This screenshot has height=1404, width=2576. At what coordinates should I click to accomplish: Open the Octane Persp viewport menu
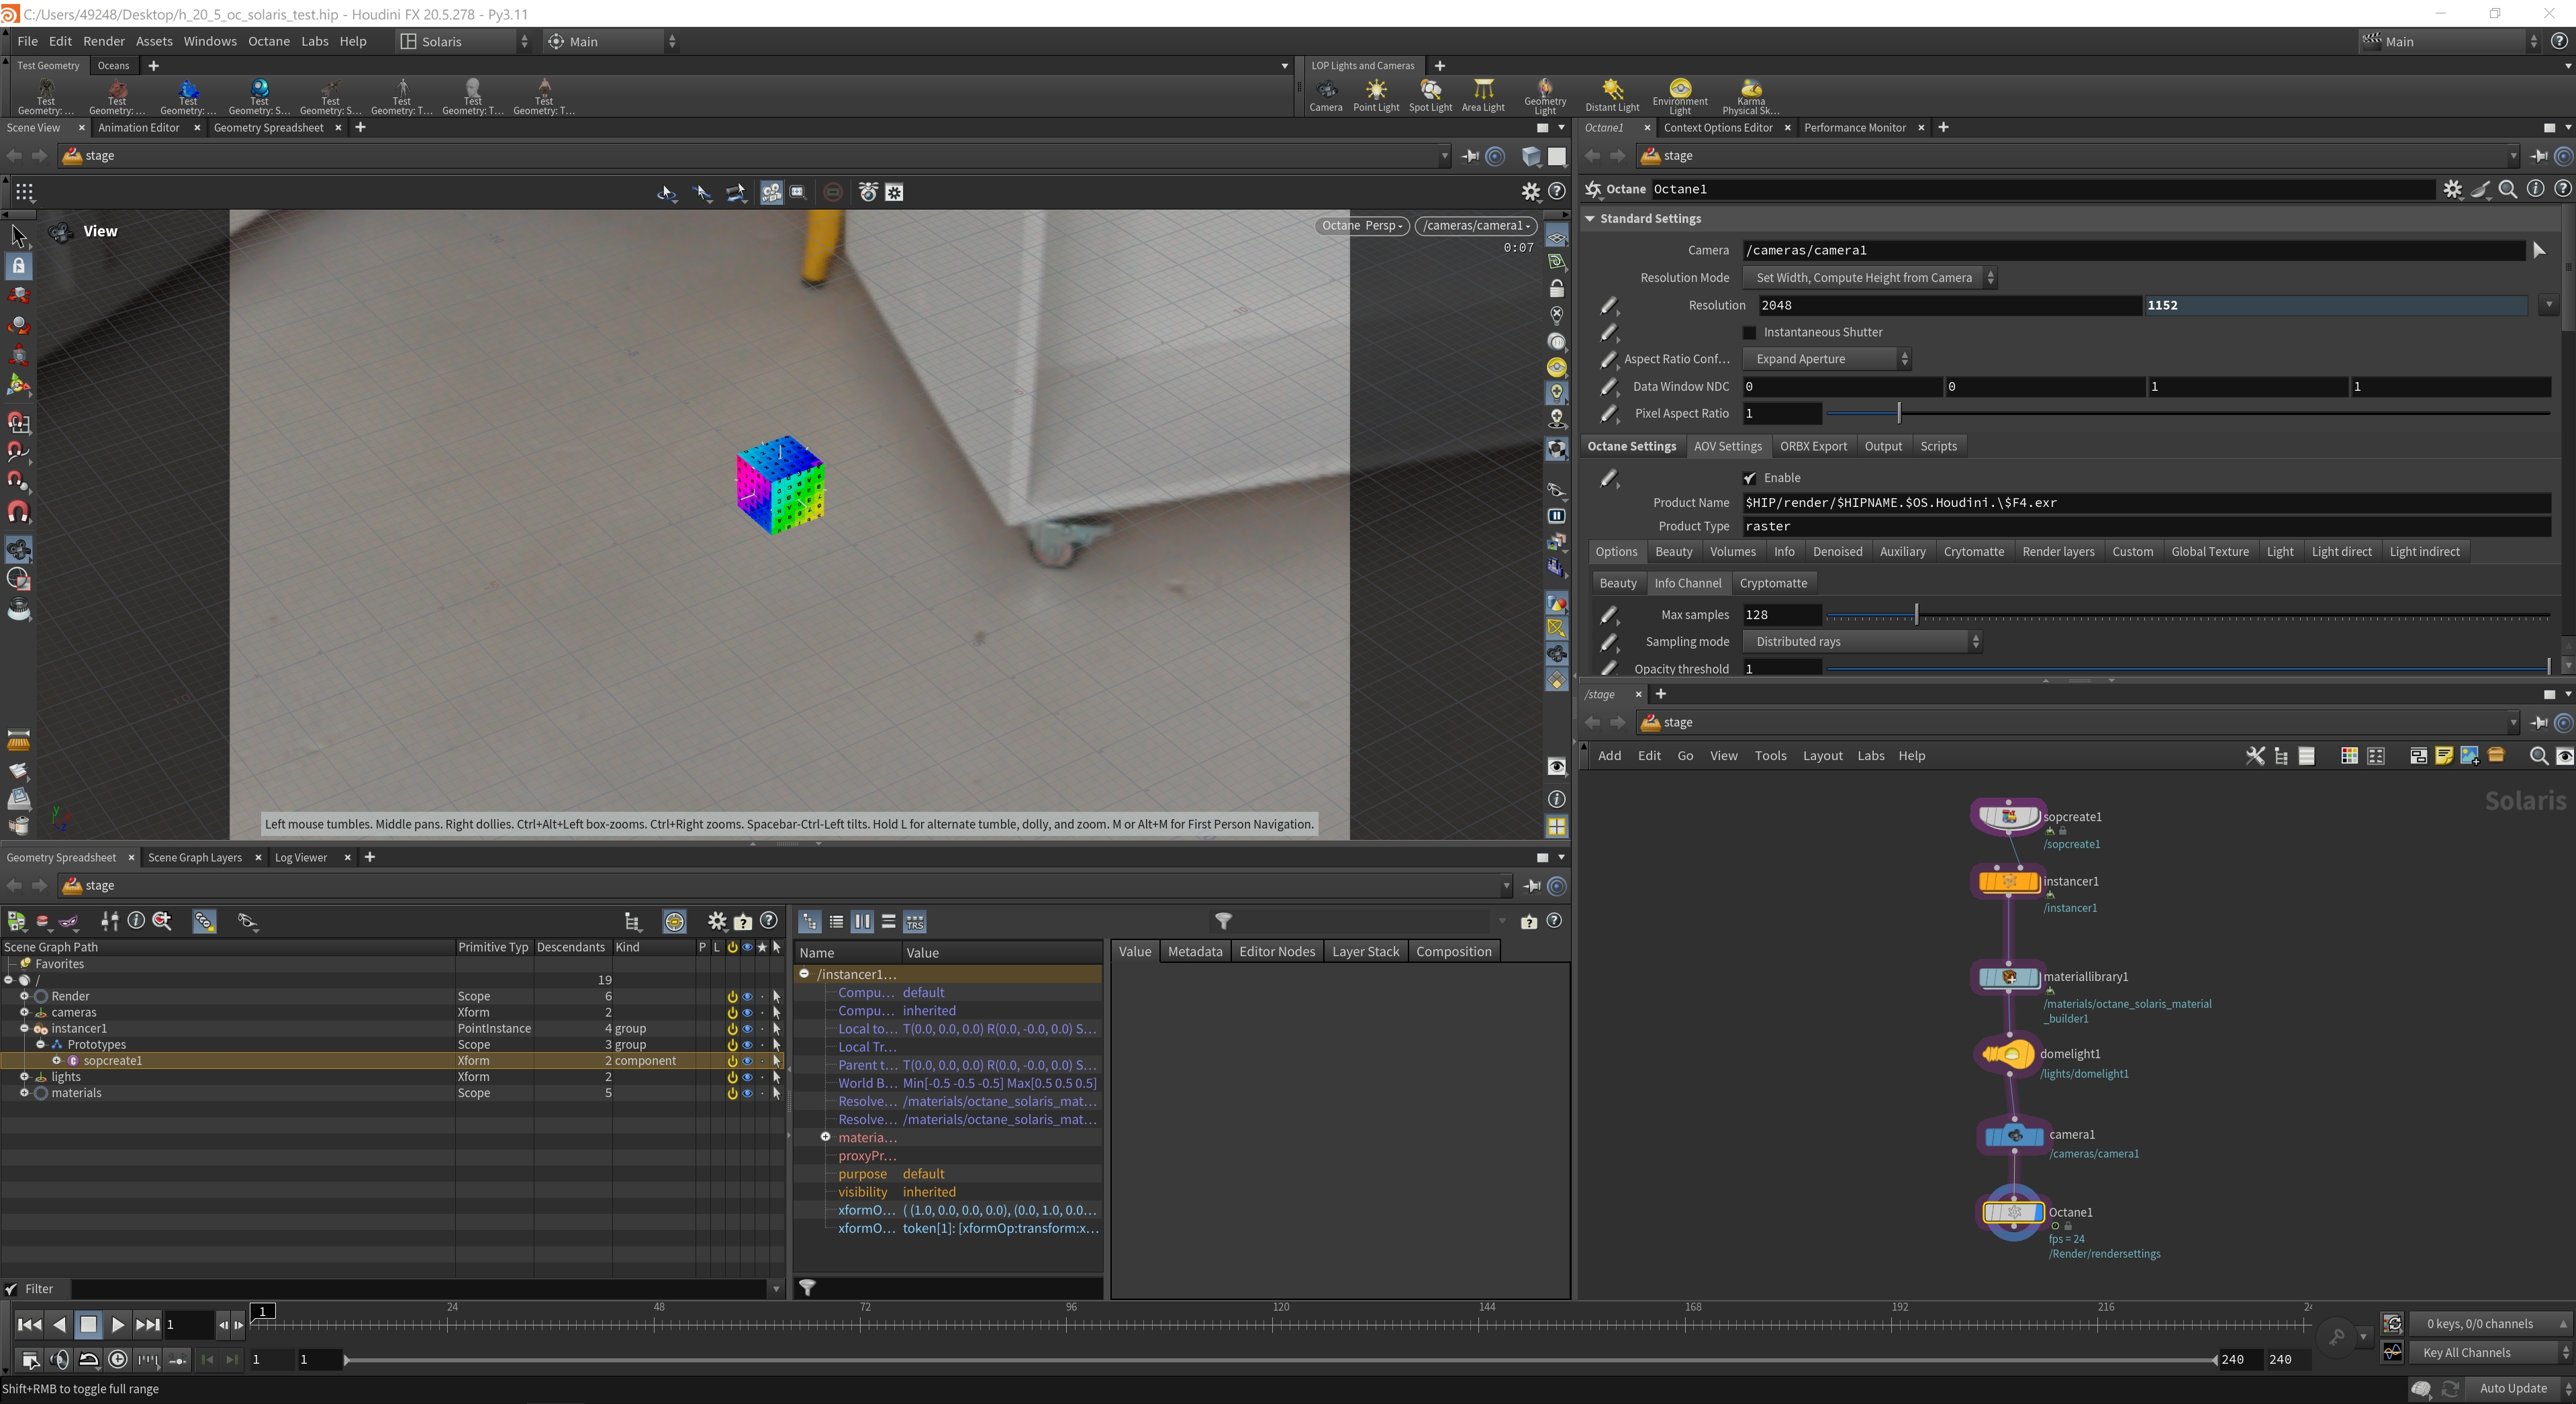(x=1362, y=226)
